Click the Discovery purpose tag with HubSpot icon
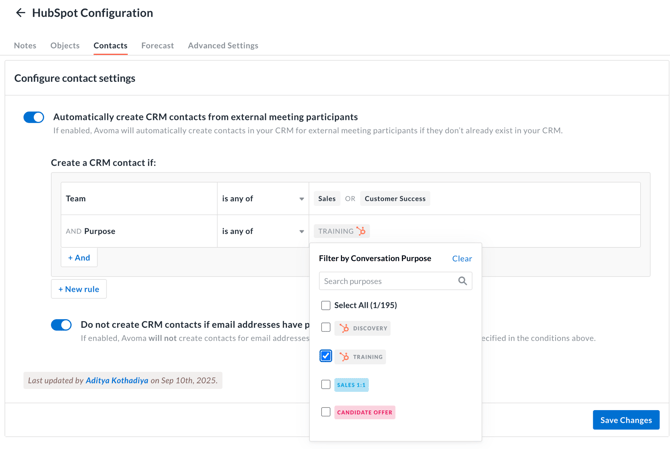Screen dimensions: 670x449 click(x=363, y=328)
